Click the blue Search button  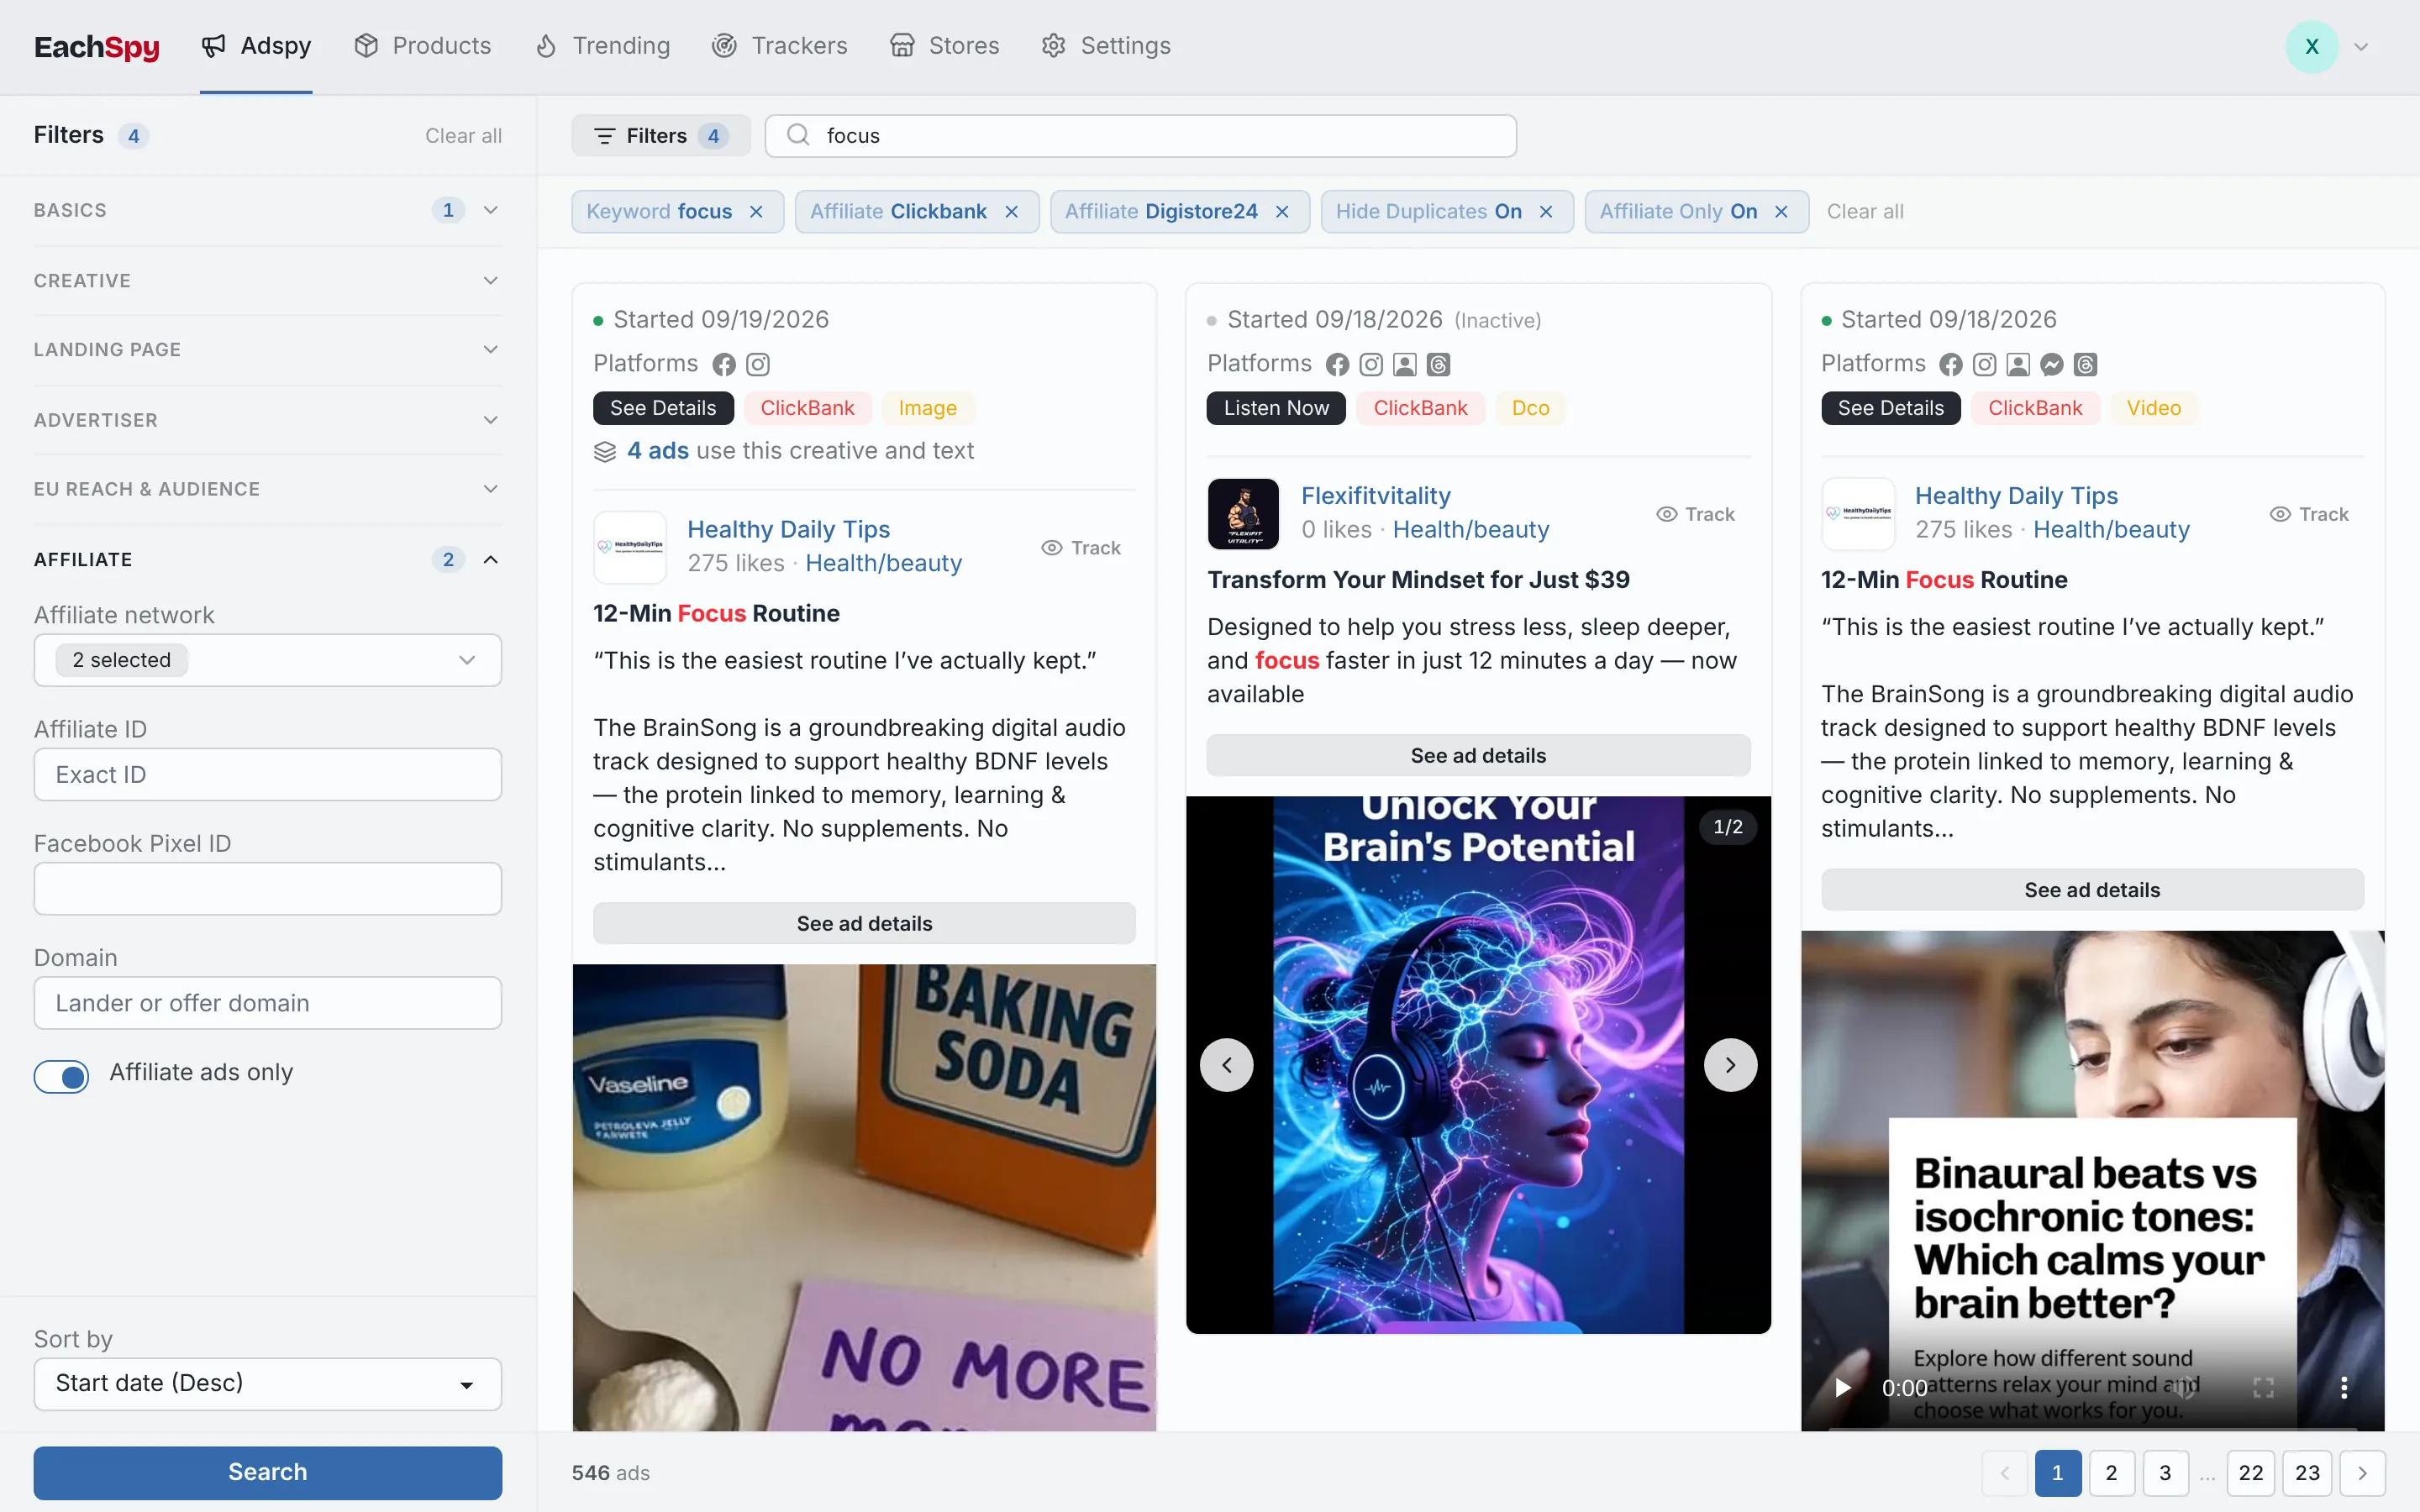click(x=267, y=1472)
